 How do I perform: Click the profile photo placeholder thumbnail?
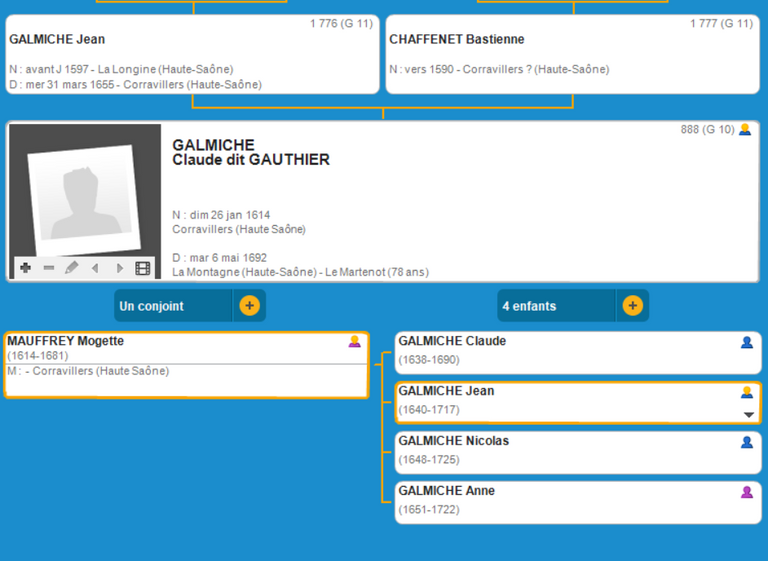pyautogui.click(x=85, y=193)
